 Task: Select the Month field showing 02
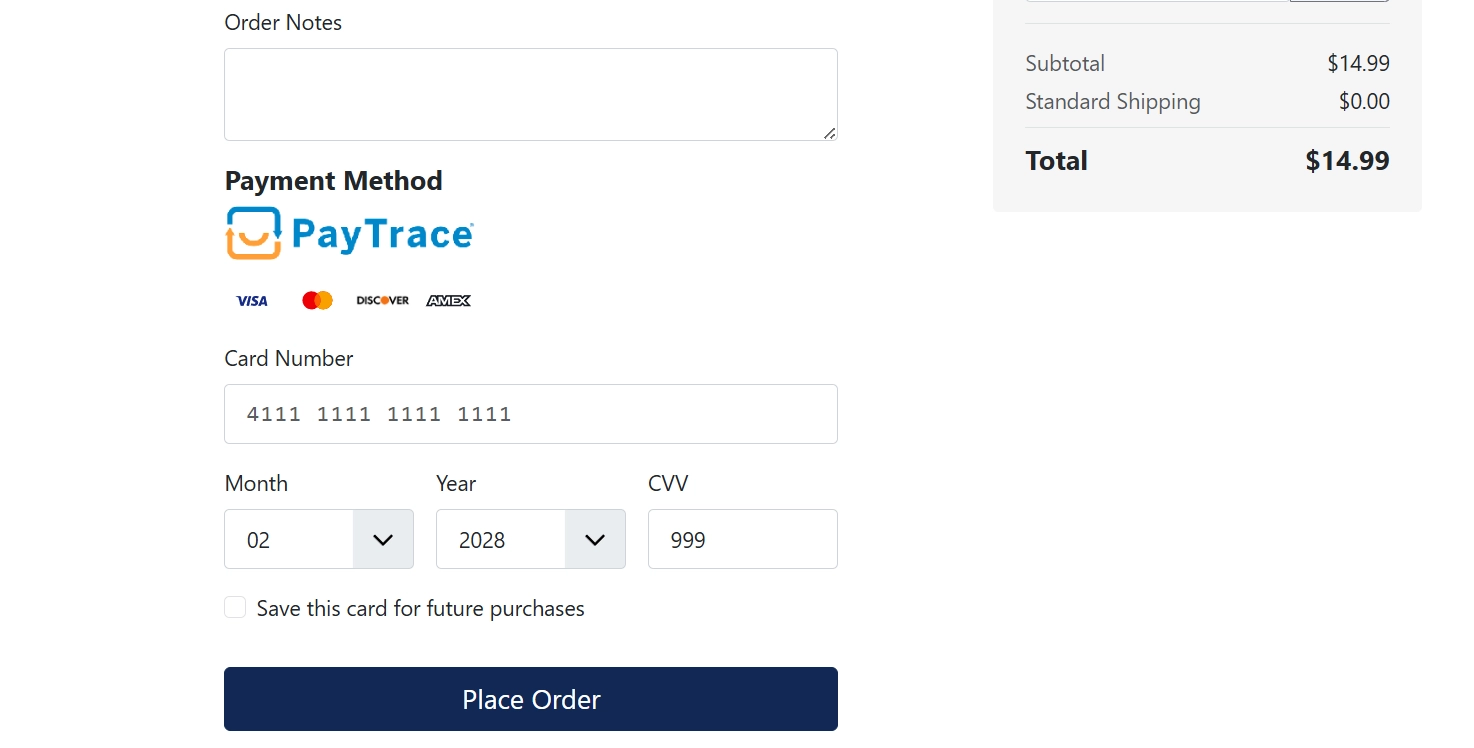[319, 539]
